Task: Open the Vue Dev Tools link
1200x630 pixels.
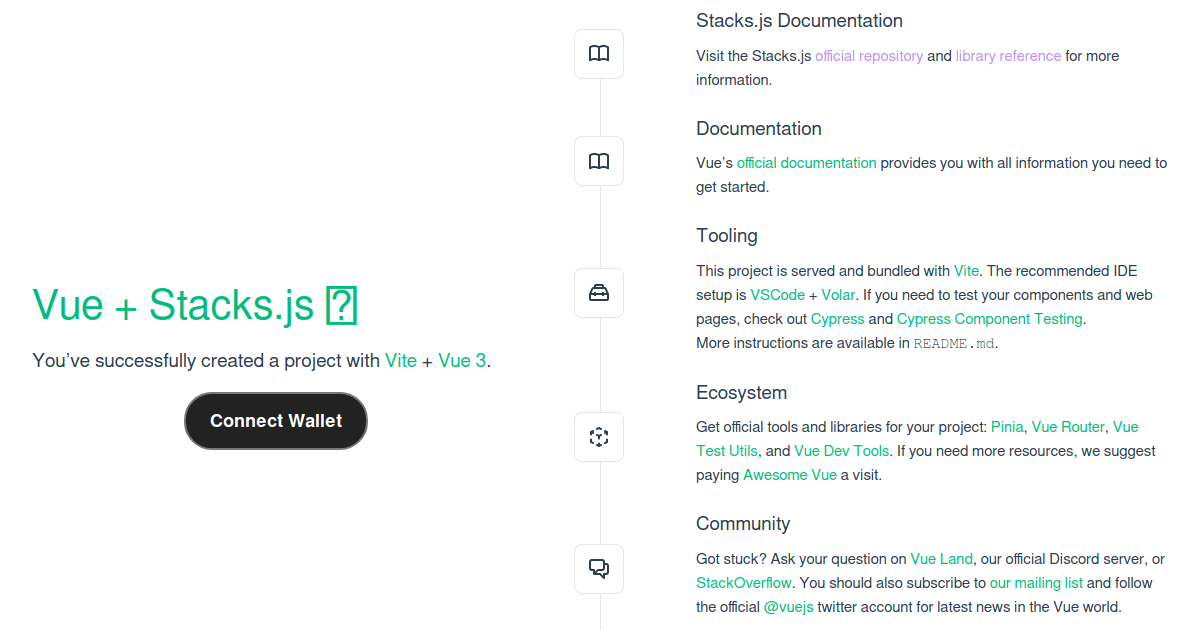Action: click(841, 450)
